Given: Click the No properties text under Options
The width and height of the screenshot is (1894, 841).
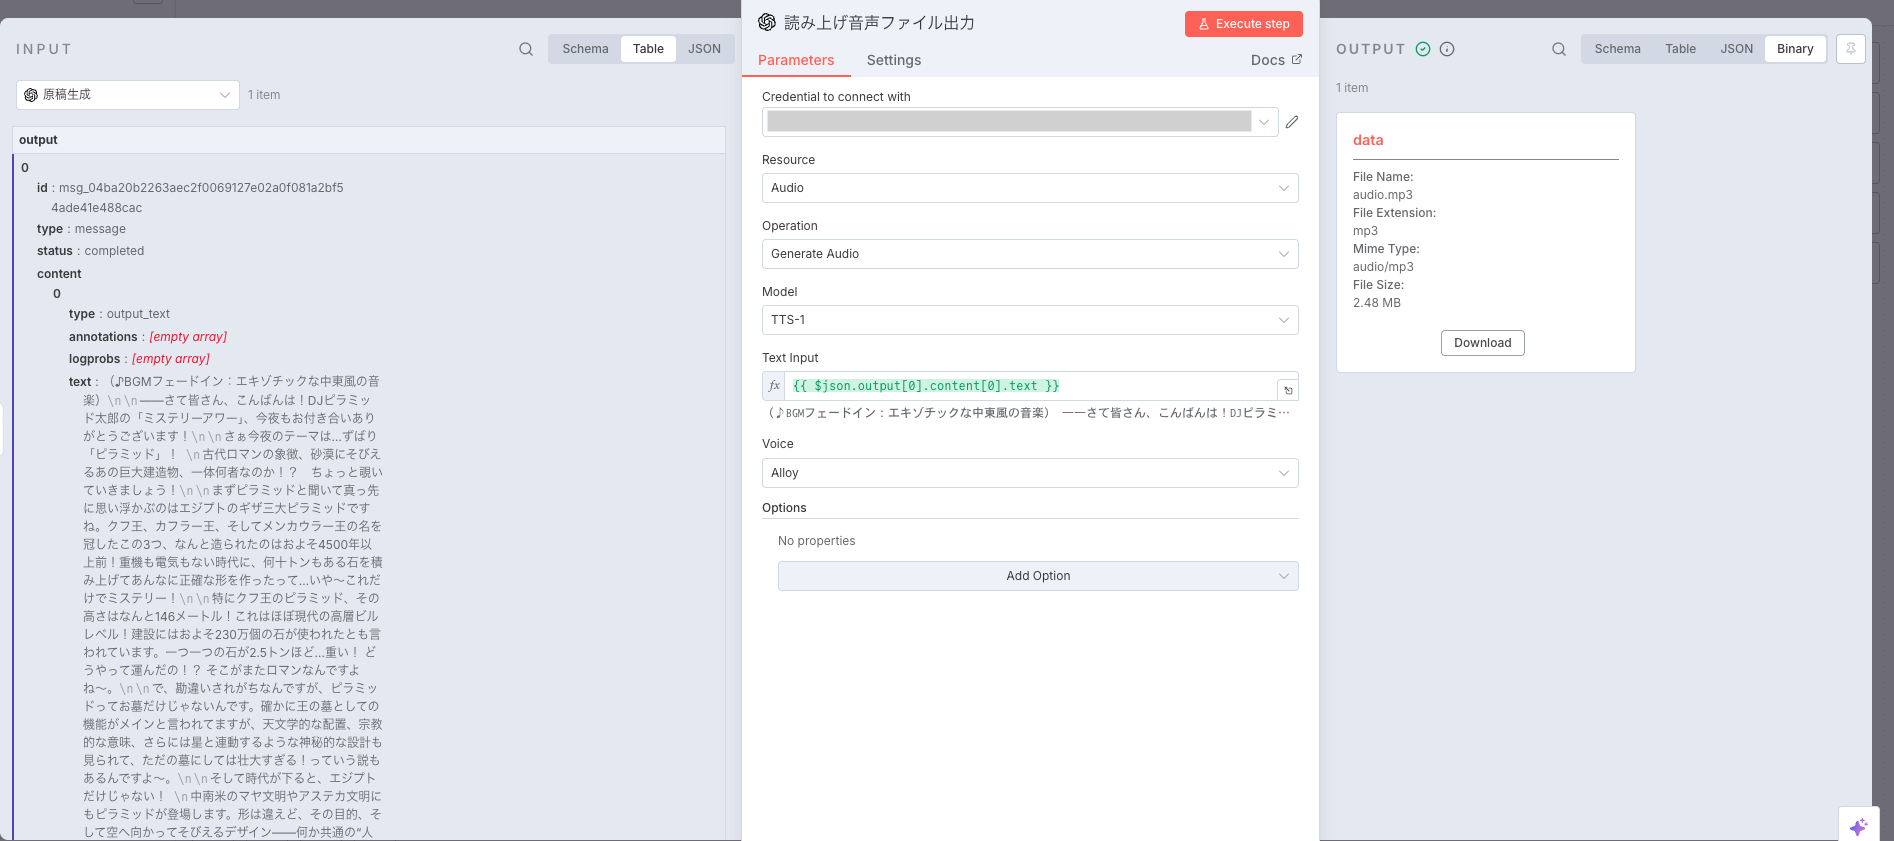Looking at the screenshot, I should [x=817, y=541].
